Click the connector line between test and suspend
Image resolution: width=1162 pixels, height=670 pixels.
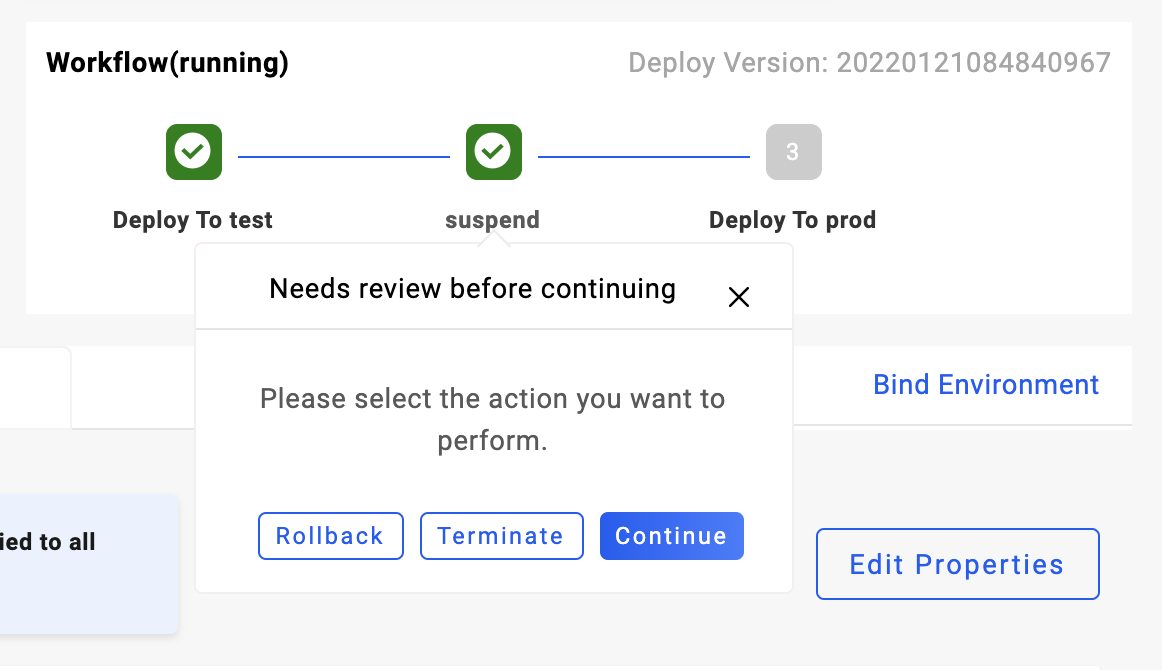click(x=343, y=156)
